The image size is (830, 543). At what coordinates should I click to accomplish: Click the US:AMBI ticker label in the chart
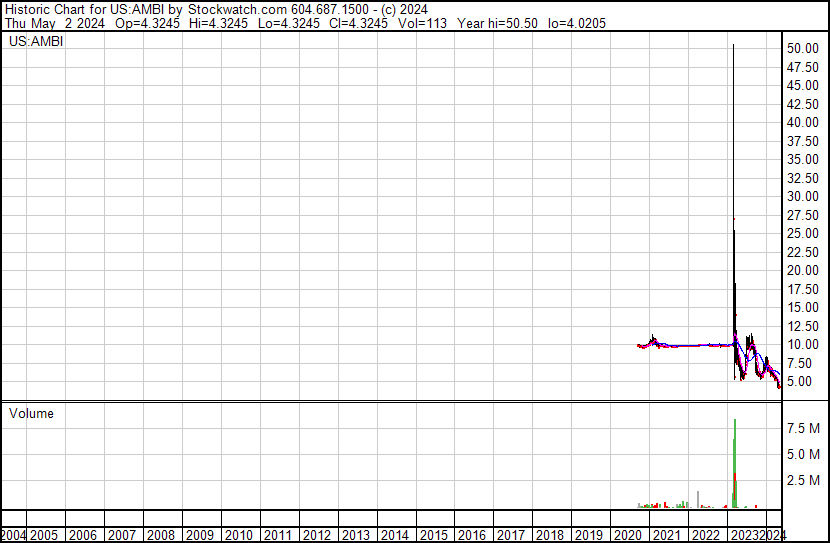(36, 42)
